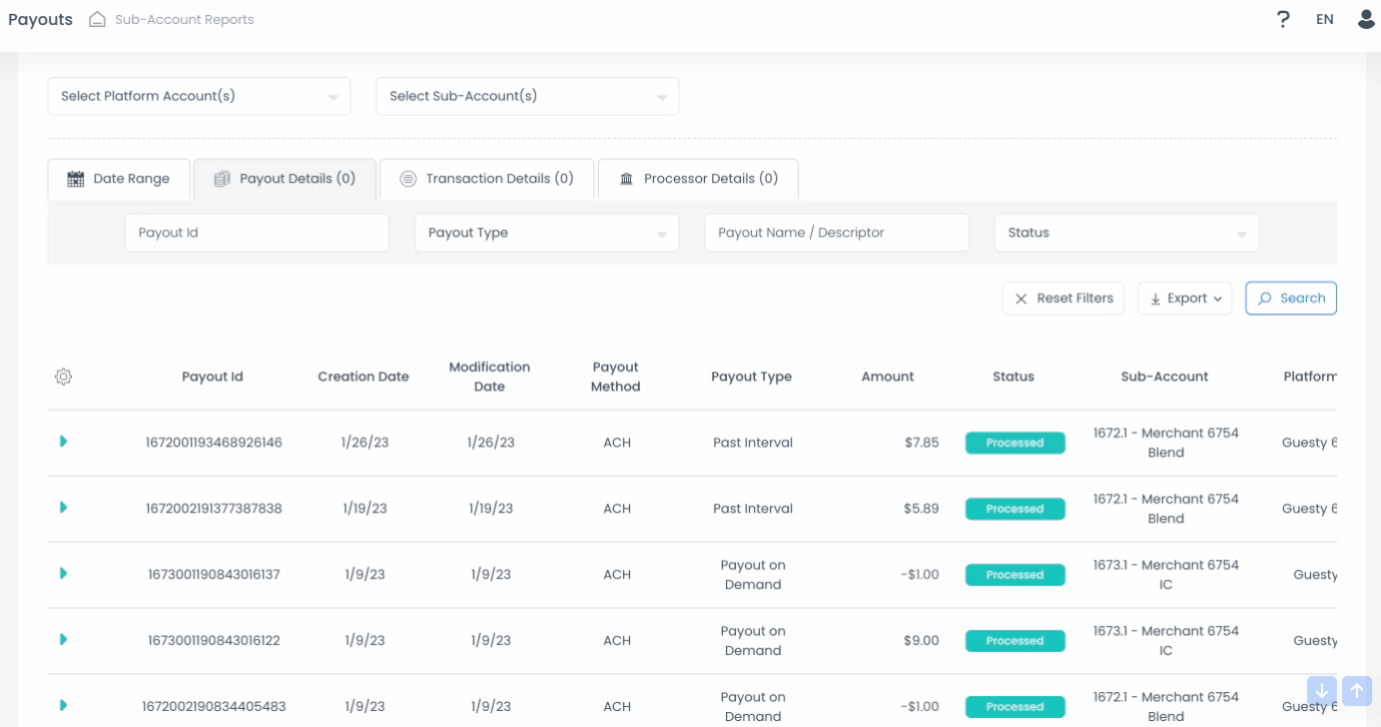This screenshot has height=727, width=1381.
Task: Expand payout row 1672002191377387838
Action: click(63, 507)
